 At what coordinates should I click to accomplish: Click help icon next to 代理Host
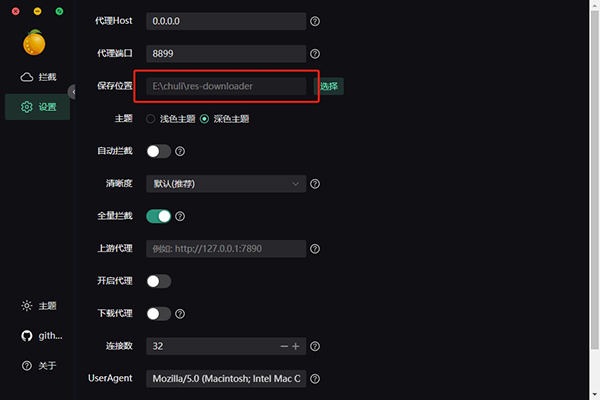[315, 20]
